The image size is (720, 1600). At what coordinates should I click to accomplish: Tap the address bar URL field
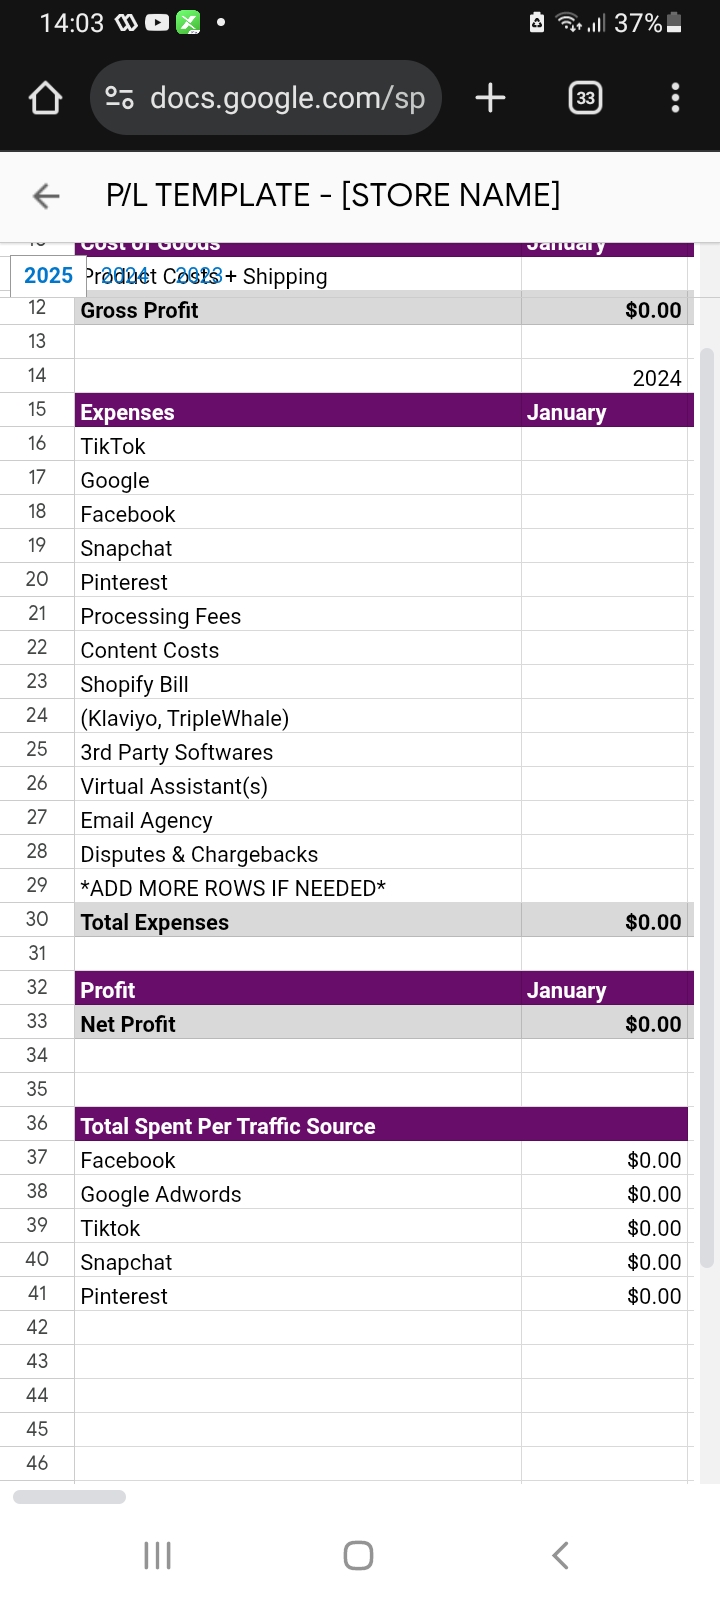click(287, 98)
